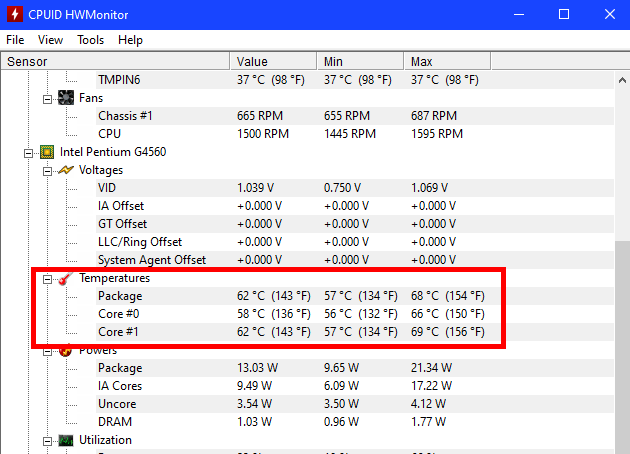Select the Temperatures label

point(115,278)
